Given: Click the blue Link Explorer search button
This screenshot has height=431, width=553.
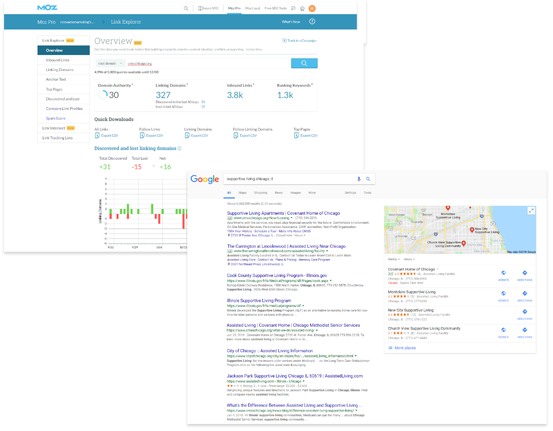Looking at the screenshot, I should (x=304, y=63).
